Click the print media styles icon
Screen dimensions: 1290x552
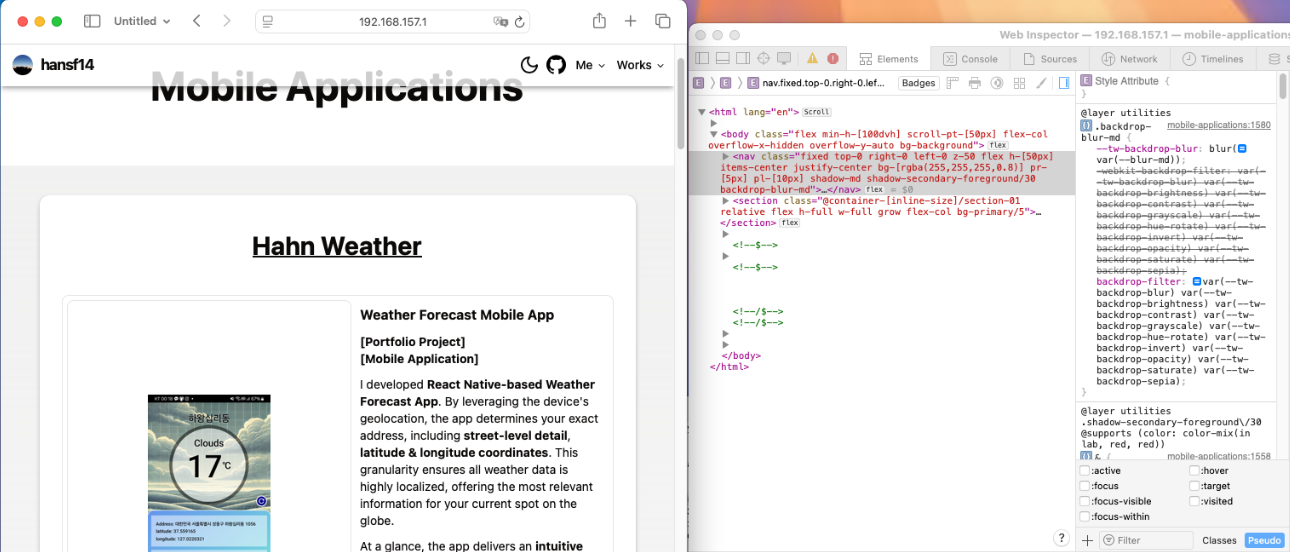pyautogui.click(x=975, y=83)
